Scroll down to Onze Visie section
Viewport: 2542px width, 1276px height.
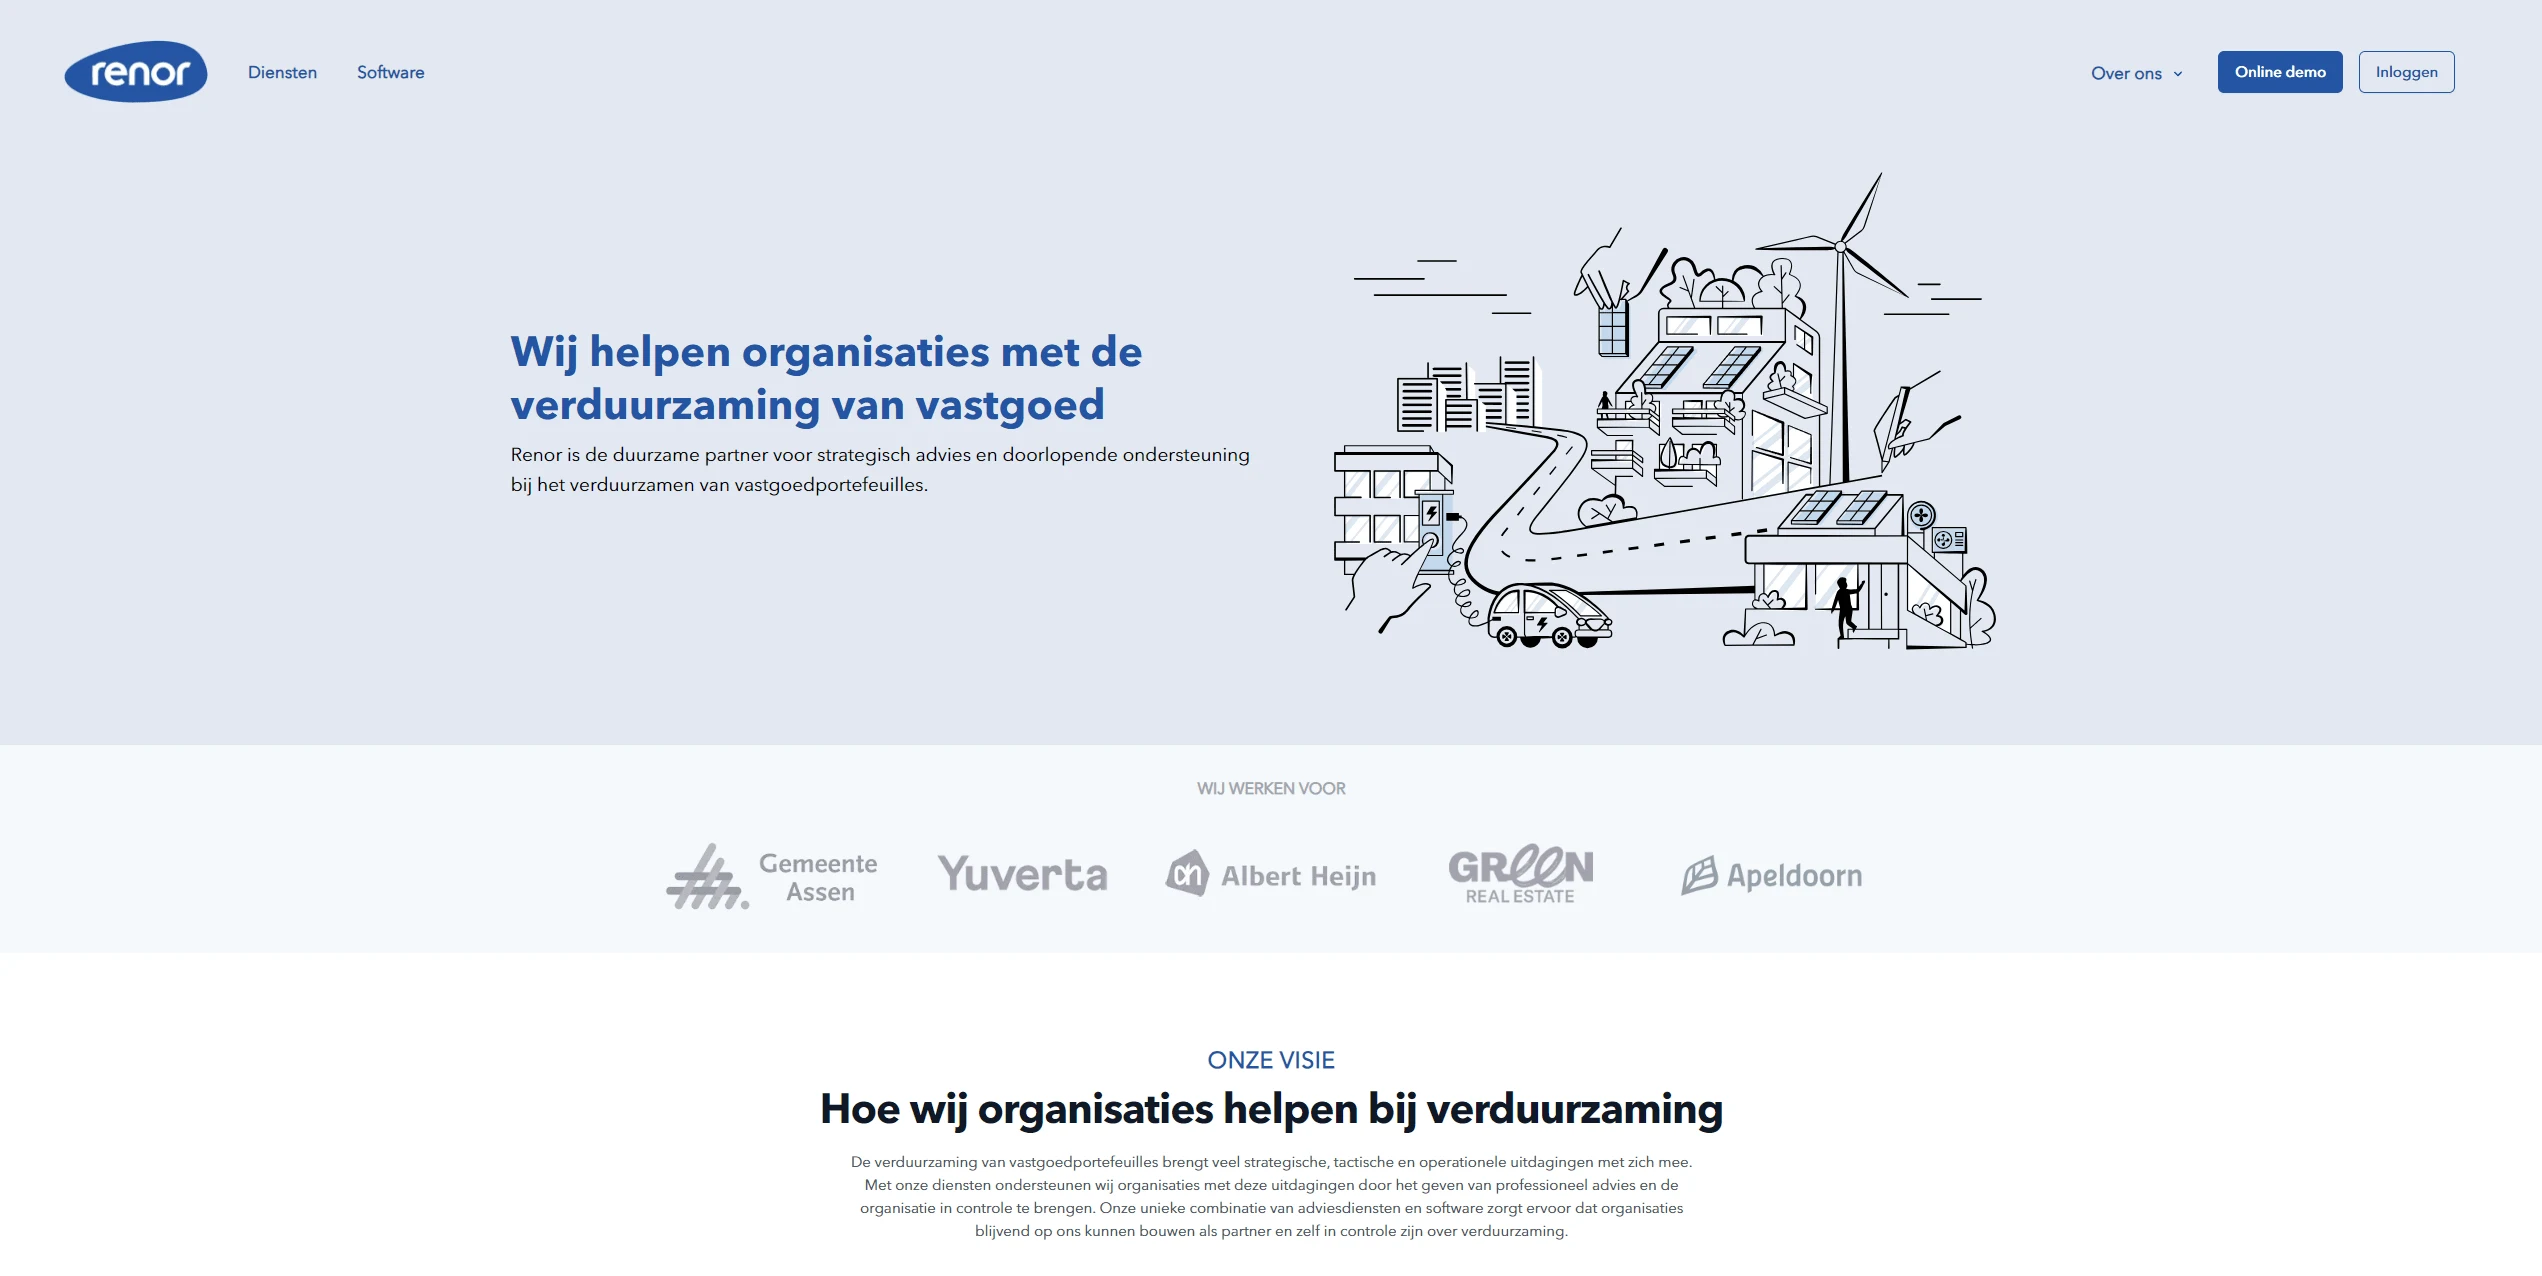(1271, 1060)
